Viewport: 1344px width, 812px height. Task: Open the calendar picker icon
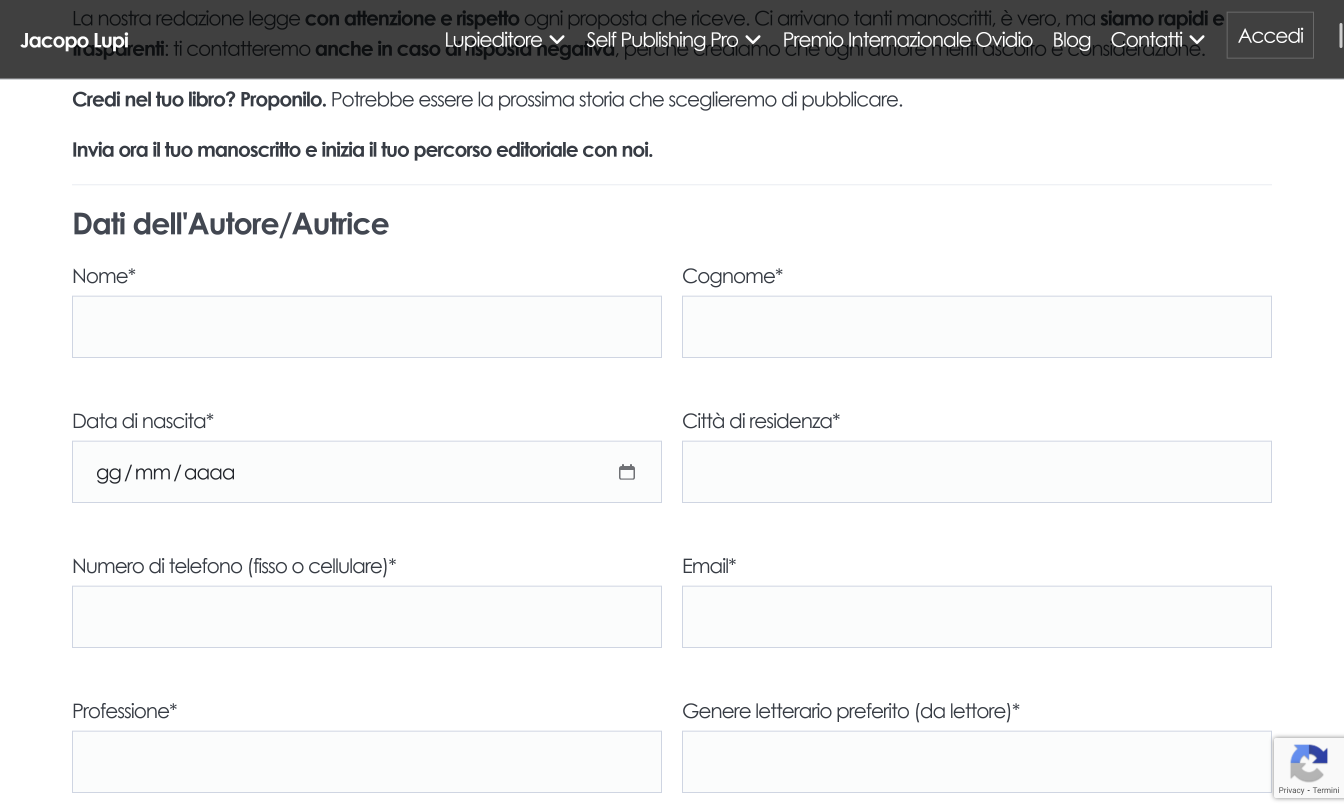[x=627, y=472]
